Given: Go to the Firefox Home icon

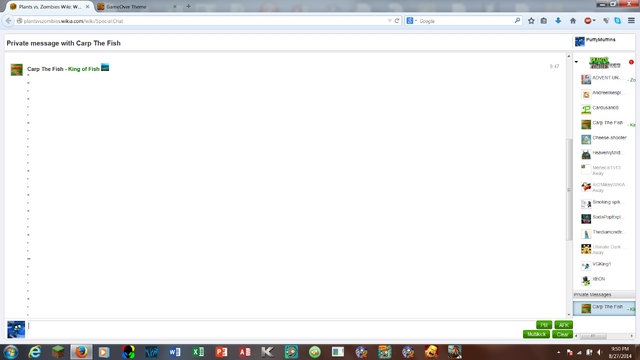Looking at the screenshot, I should coord(573,21).
